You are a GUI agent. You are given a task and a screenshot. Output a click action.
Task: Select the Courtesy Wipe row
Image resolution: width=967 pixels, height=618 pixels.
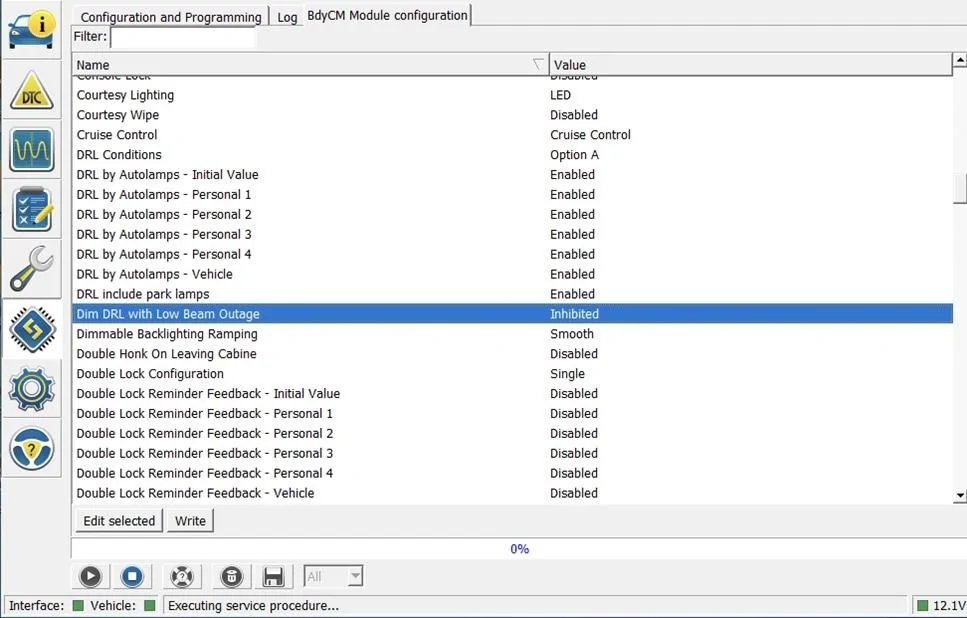click(x=512, y=115)
